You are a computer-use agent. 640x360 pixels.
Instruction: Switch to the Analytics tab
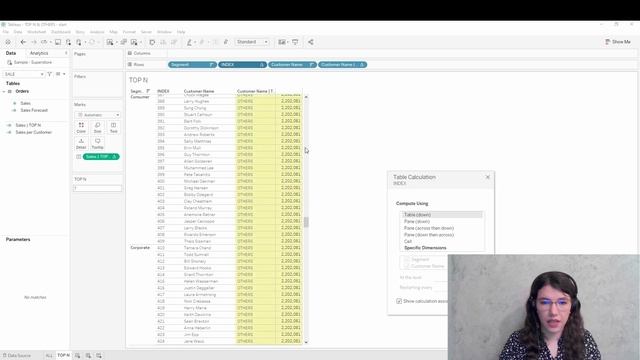coord(39,53)
